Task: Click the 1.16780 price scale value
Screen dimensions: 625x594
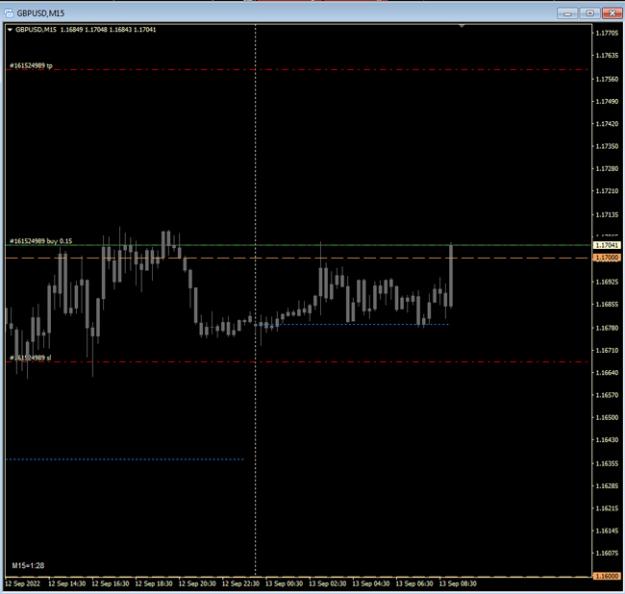Action: [x=607, y=328]
